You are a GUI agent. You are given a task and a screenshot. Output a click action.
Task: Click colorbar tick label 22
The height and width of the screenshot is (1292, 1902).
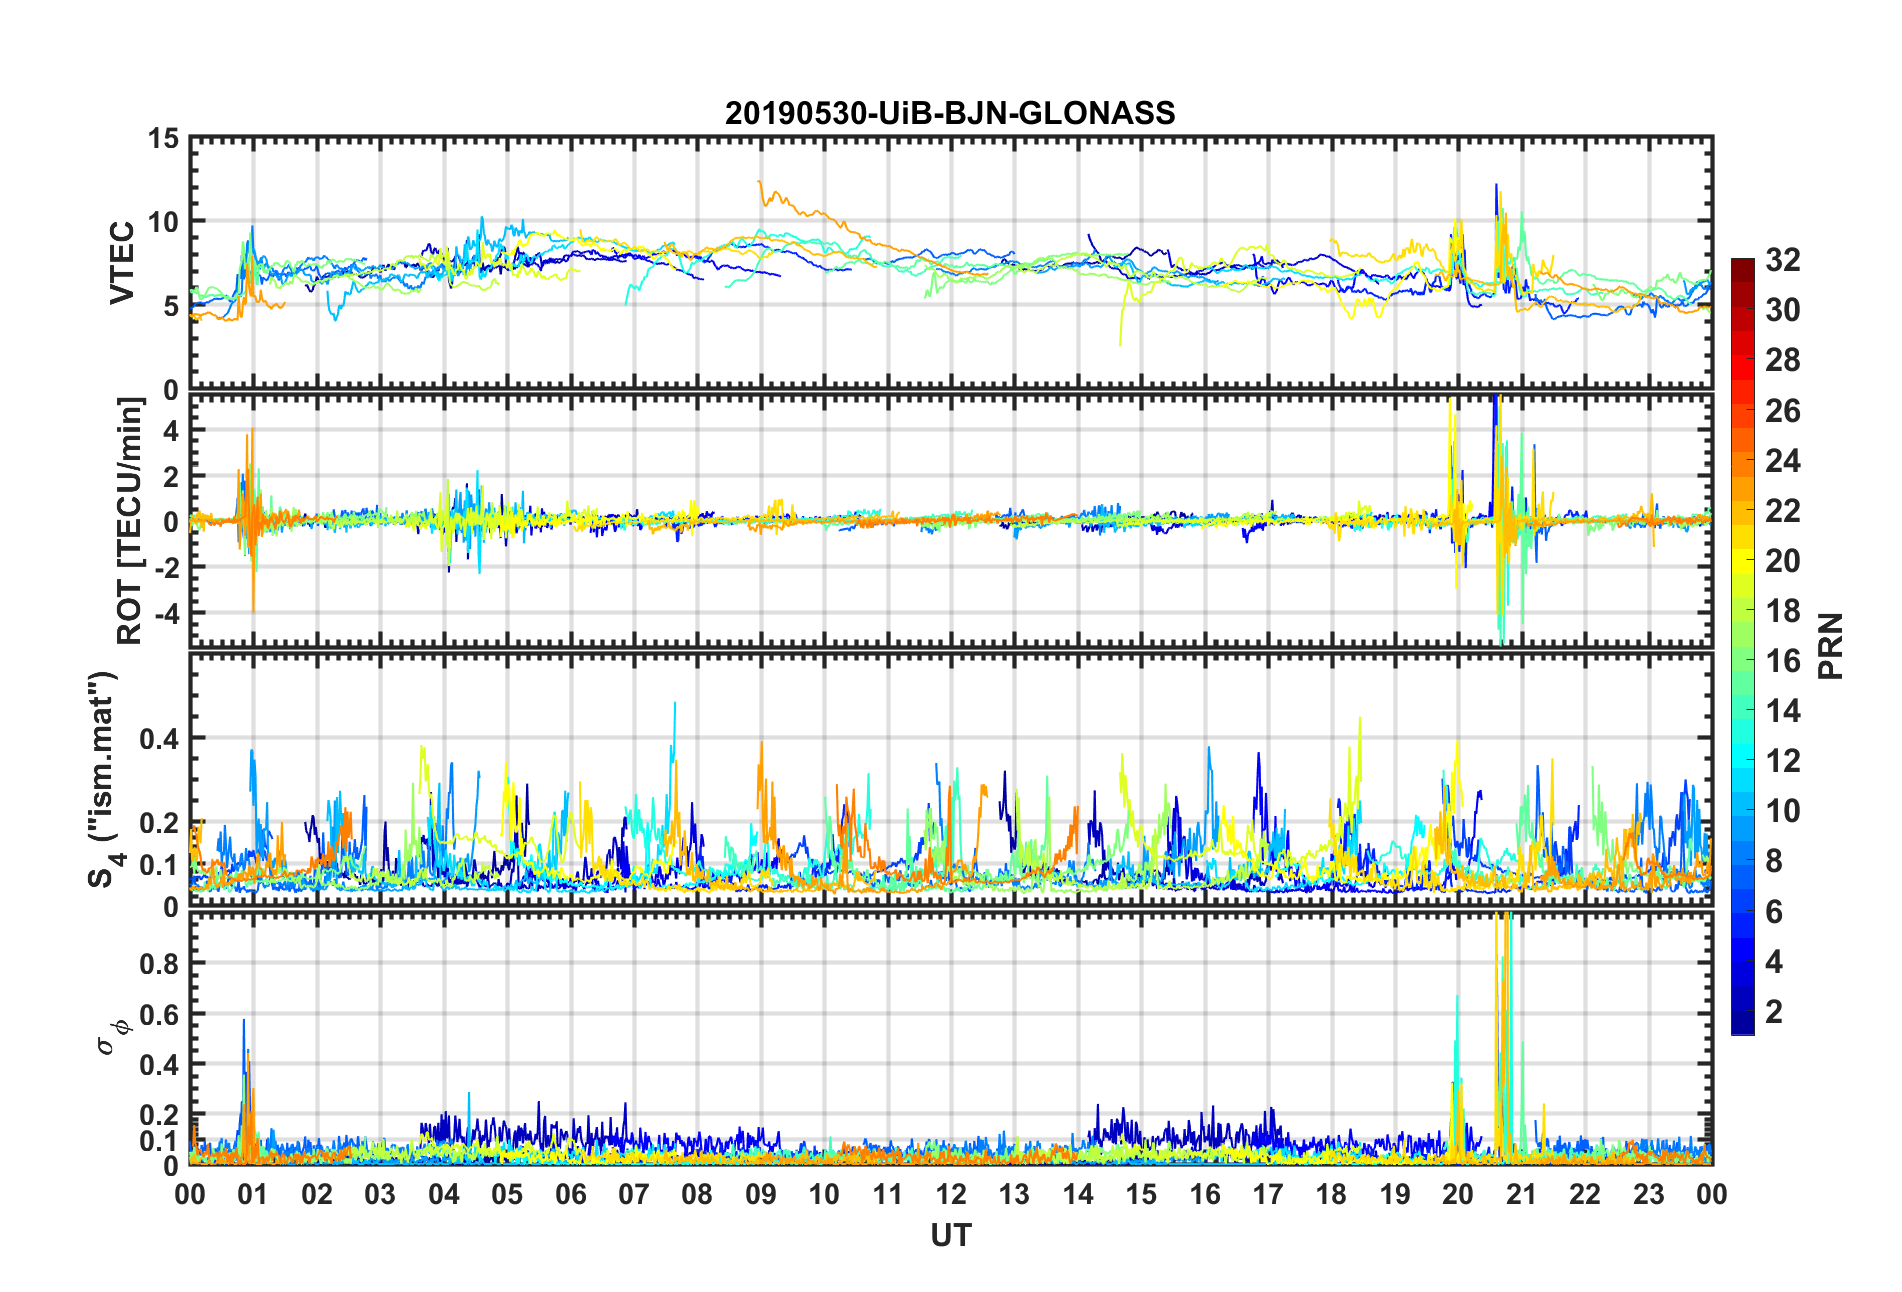(x=1783, y=510)
